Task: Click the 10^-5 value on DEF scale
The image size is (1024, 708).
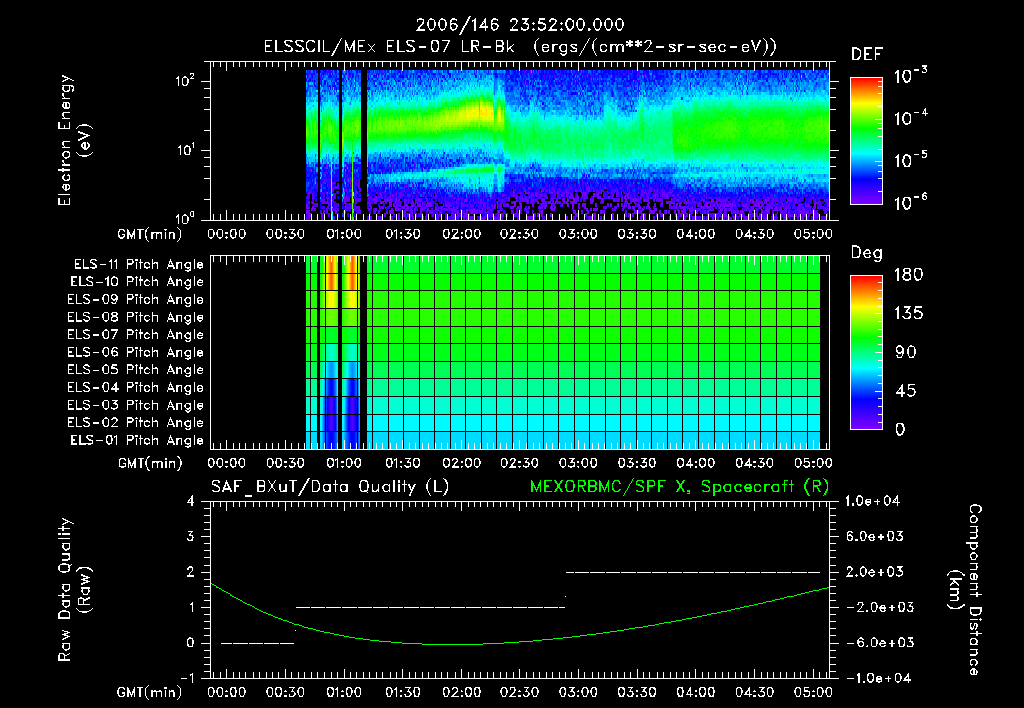Action: (910, 159)
